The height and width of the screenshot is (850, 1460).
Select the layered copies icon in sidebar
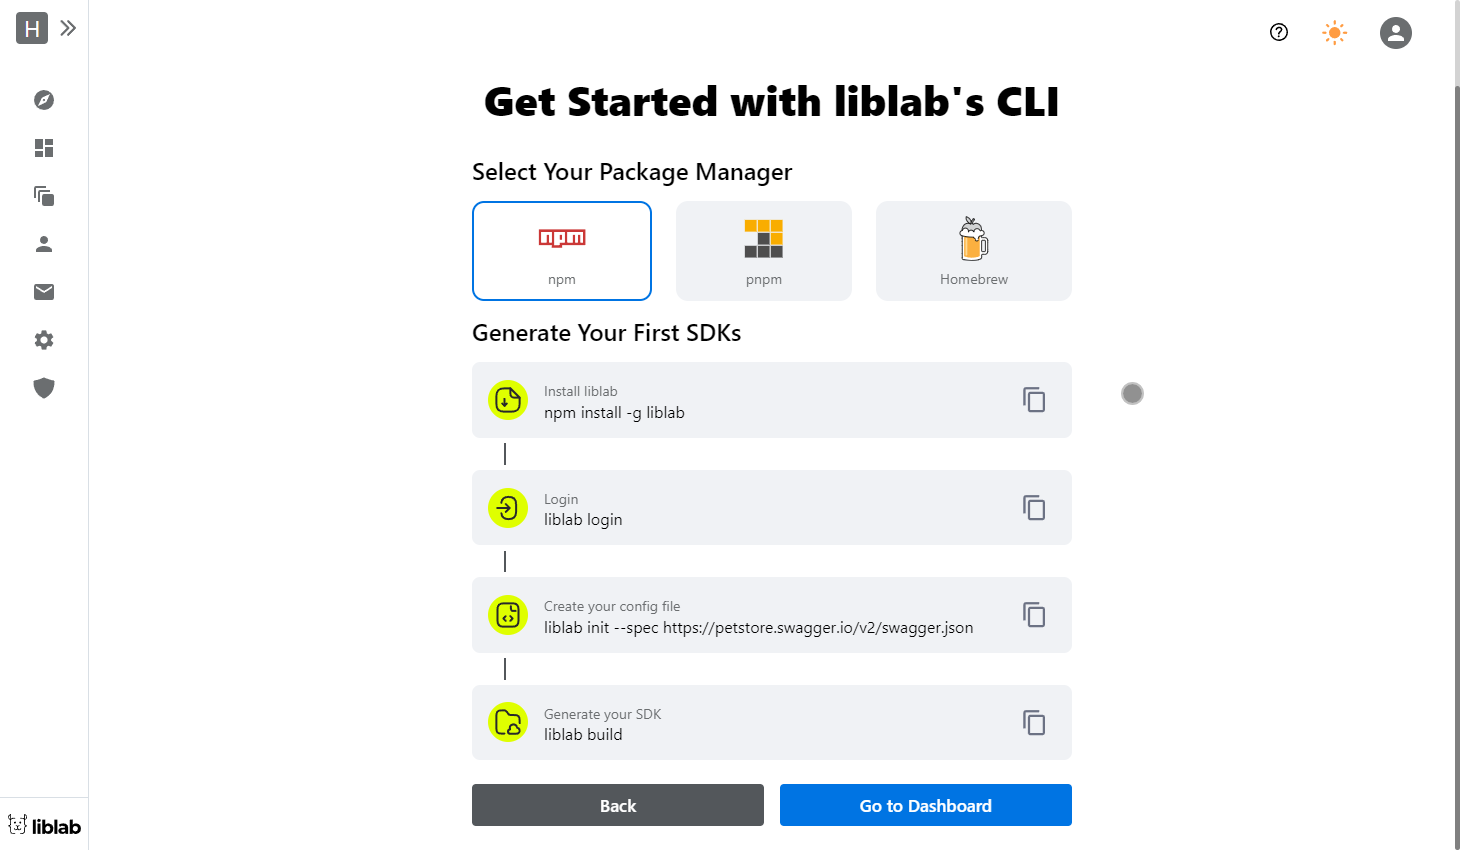pos(44,195)
